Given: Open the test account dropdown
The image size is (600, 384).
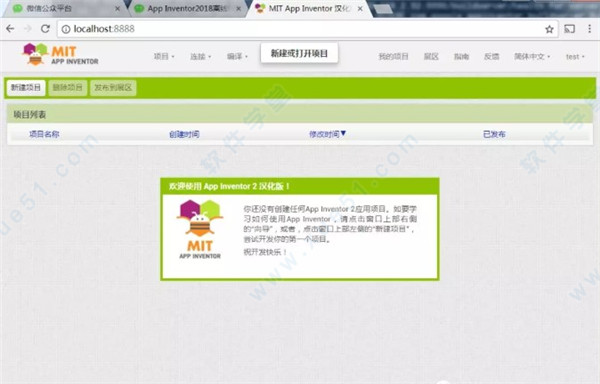Looking at the screenshot, I should (575, 57).
